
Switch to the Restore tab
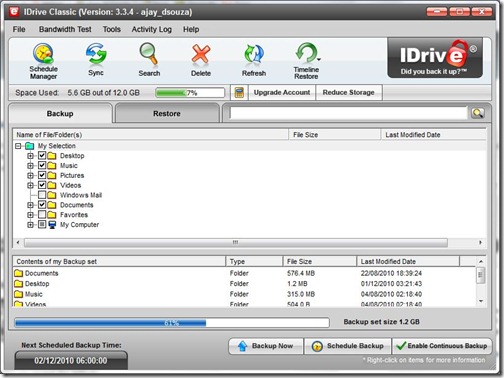tap(167, 113)
